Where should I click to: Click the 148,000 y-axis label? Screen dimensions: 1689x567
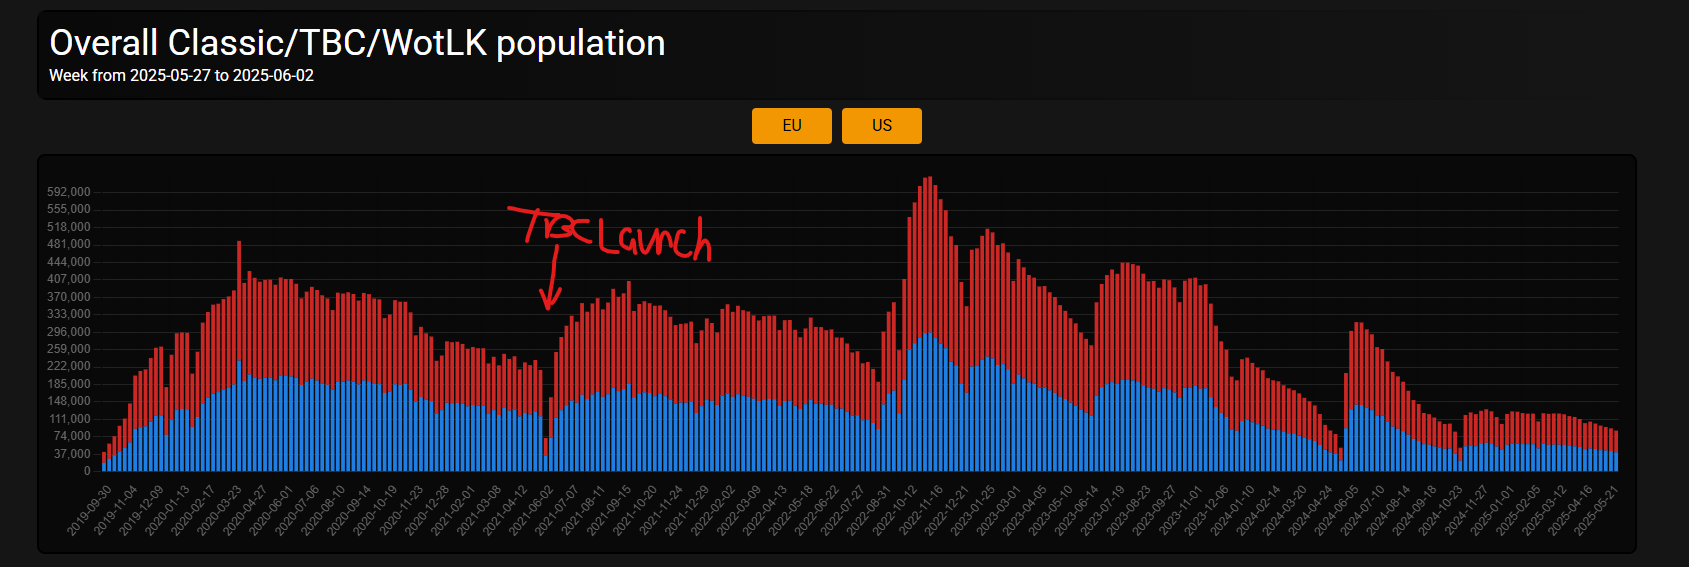68,401
